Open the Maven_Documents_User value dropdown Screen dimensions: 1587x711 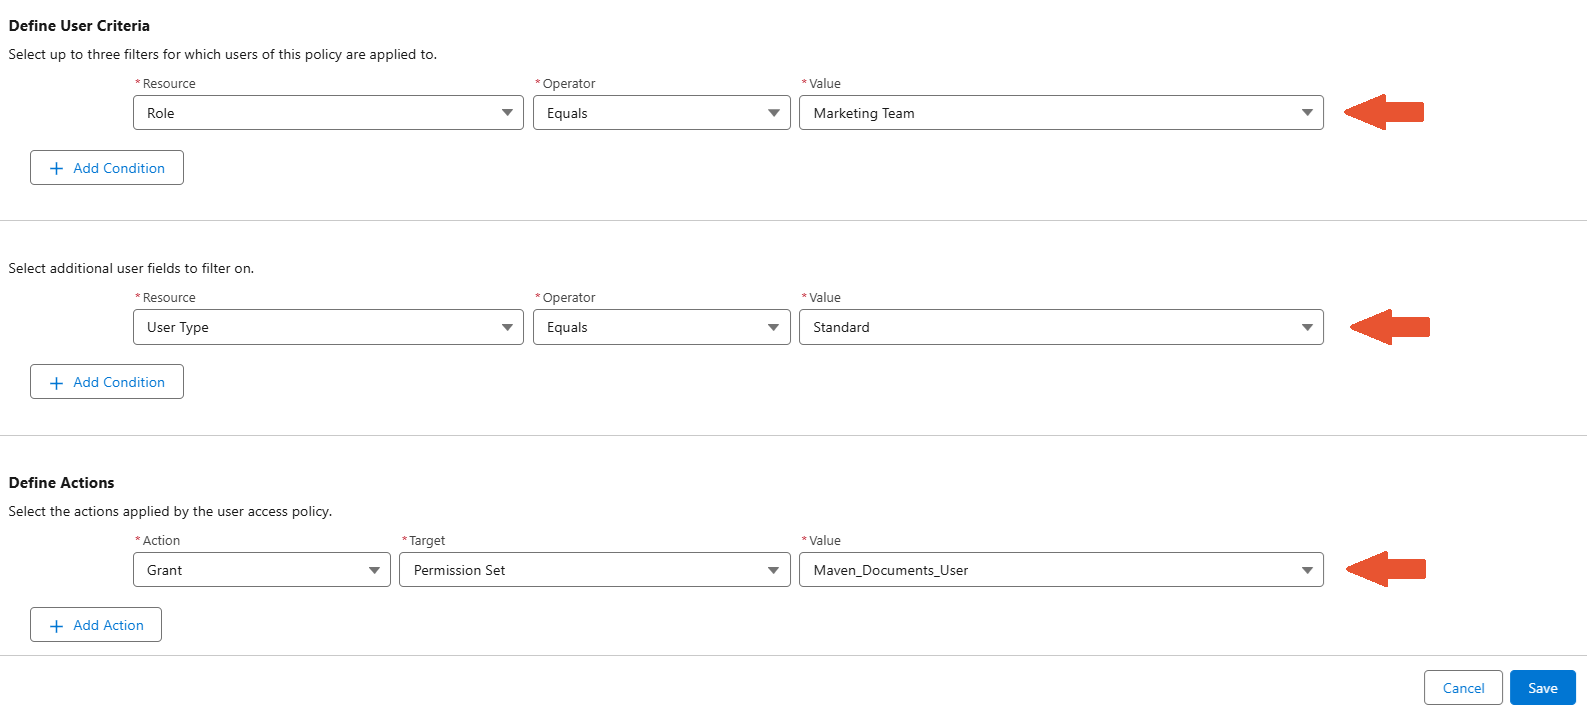tap(1061, 570)
